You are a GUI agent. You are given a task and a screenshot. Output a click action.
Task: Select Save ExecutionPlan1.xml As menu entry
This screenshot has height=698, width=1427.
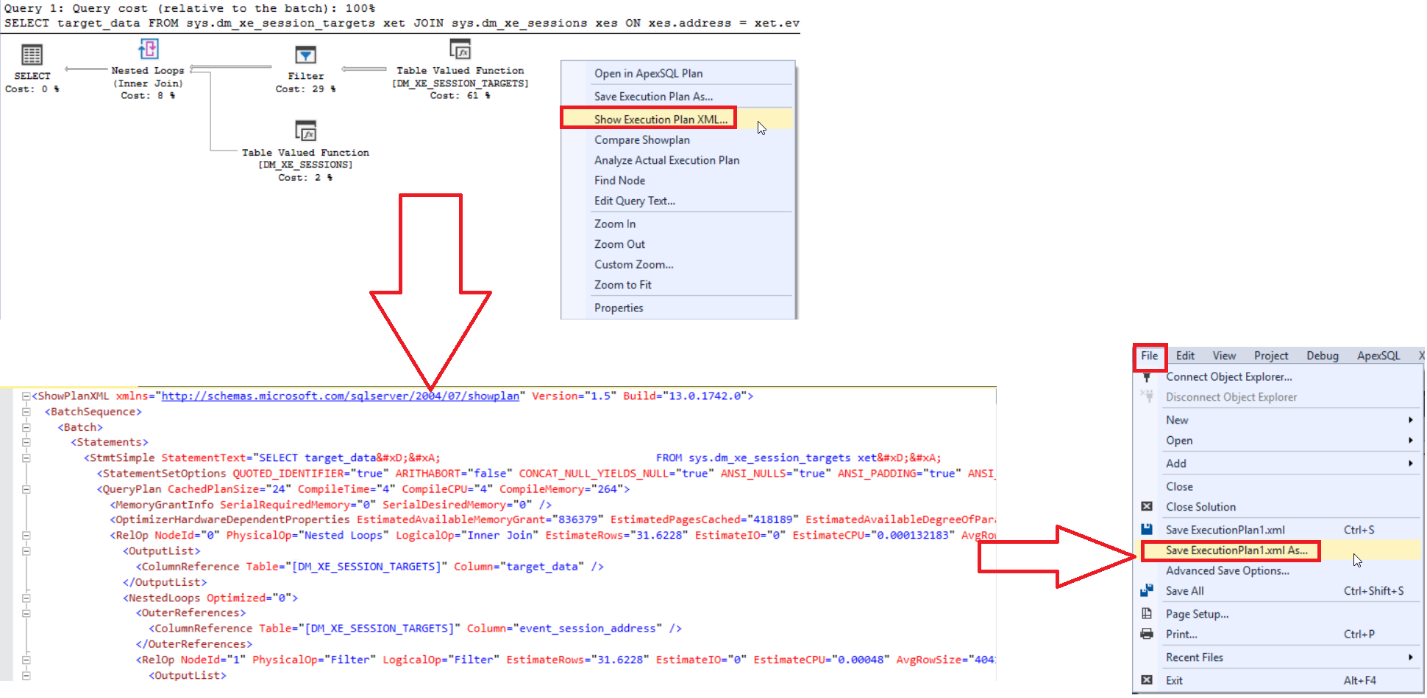(x=1236, y=550)
